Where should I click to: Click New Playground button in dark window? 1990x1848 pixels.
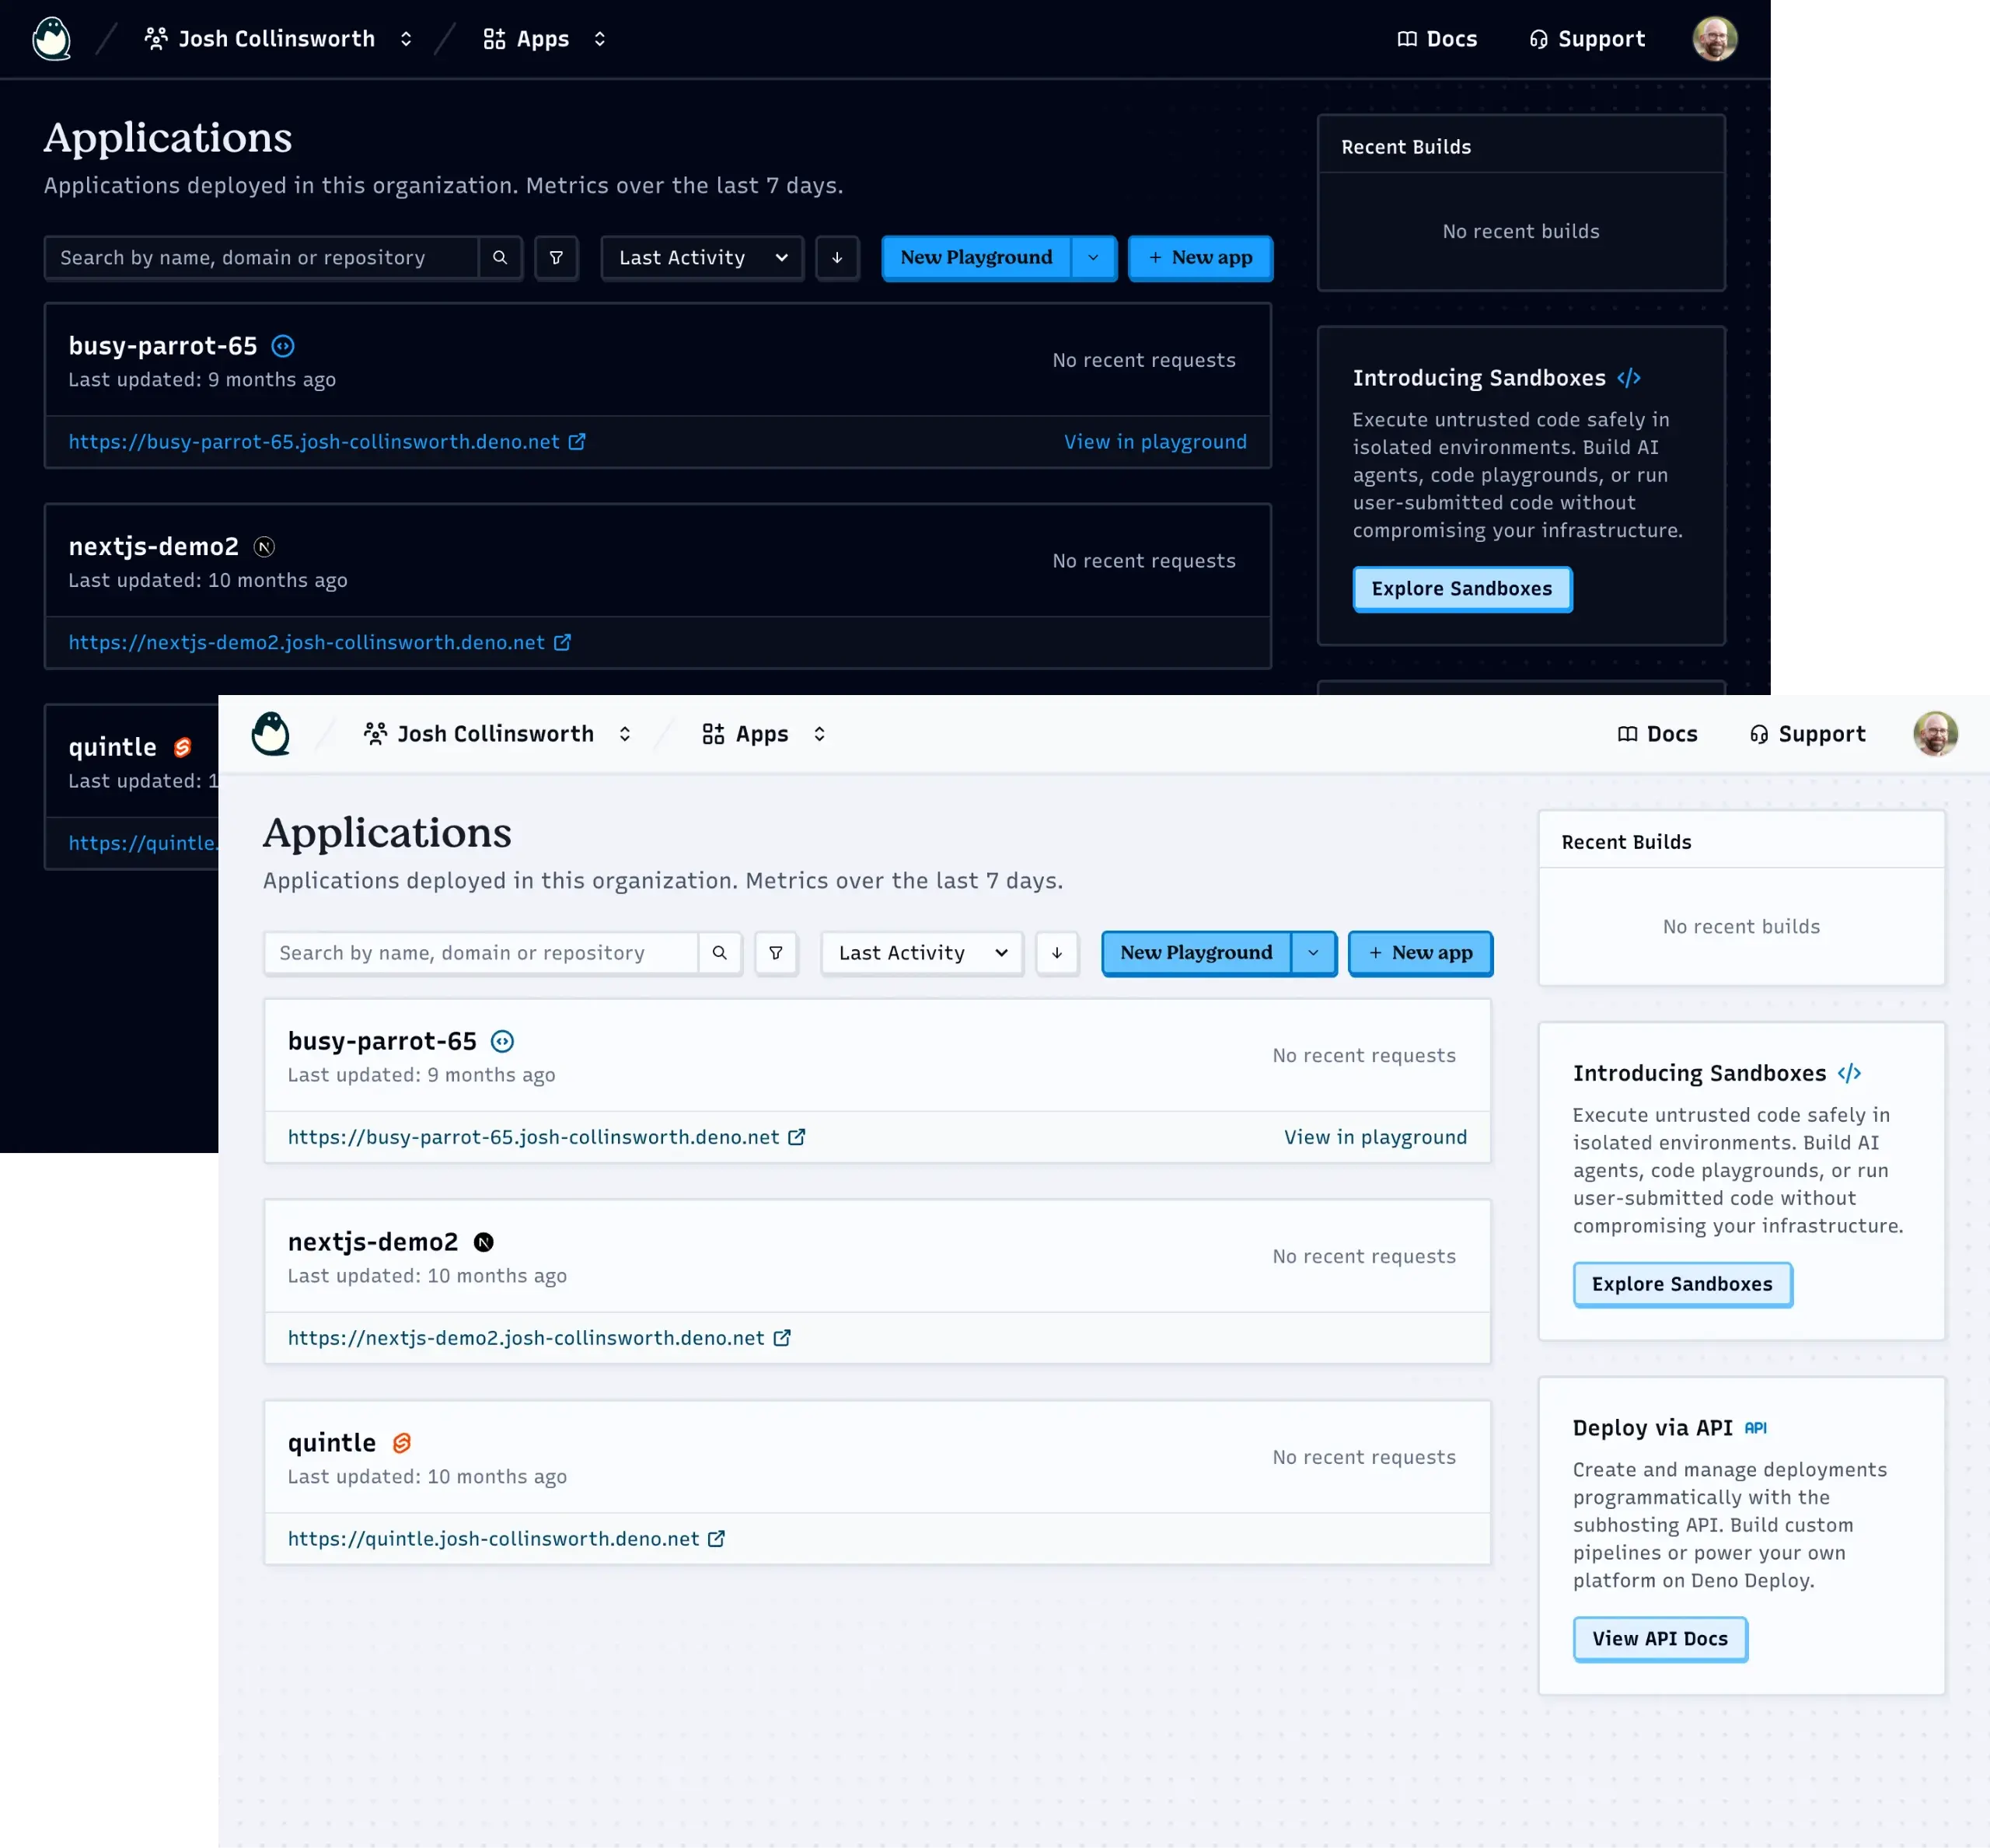pos(976,258)
